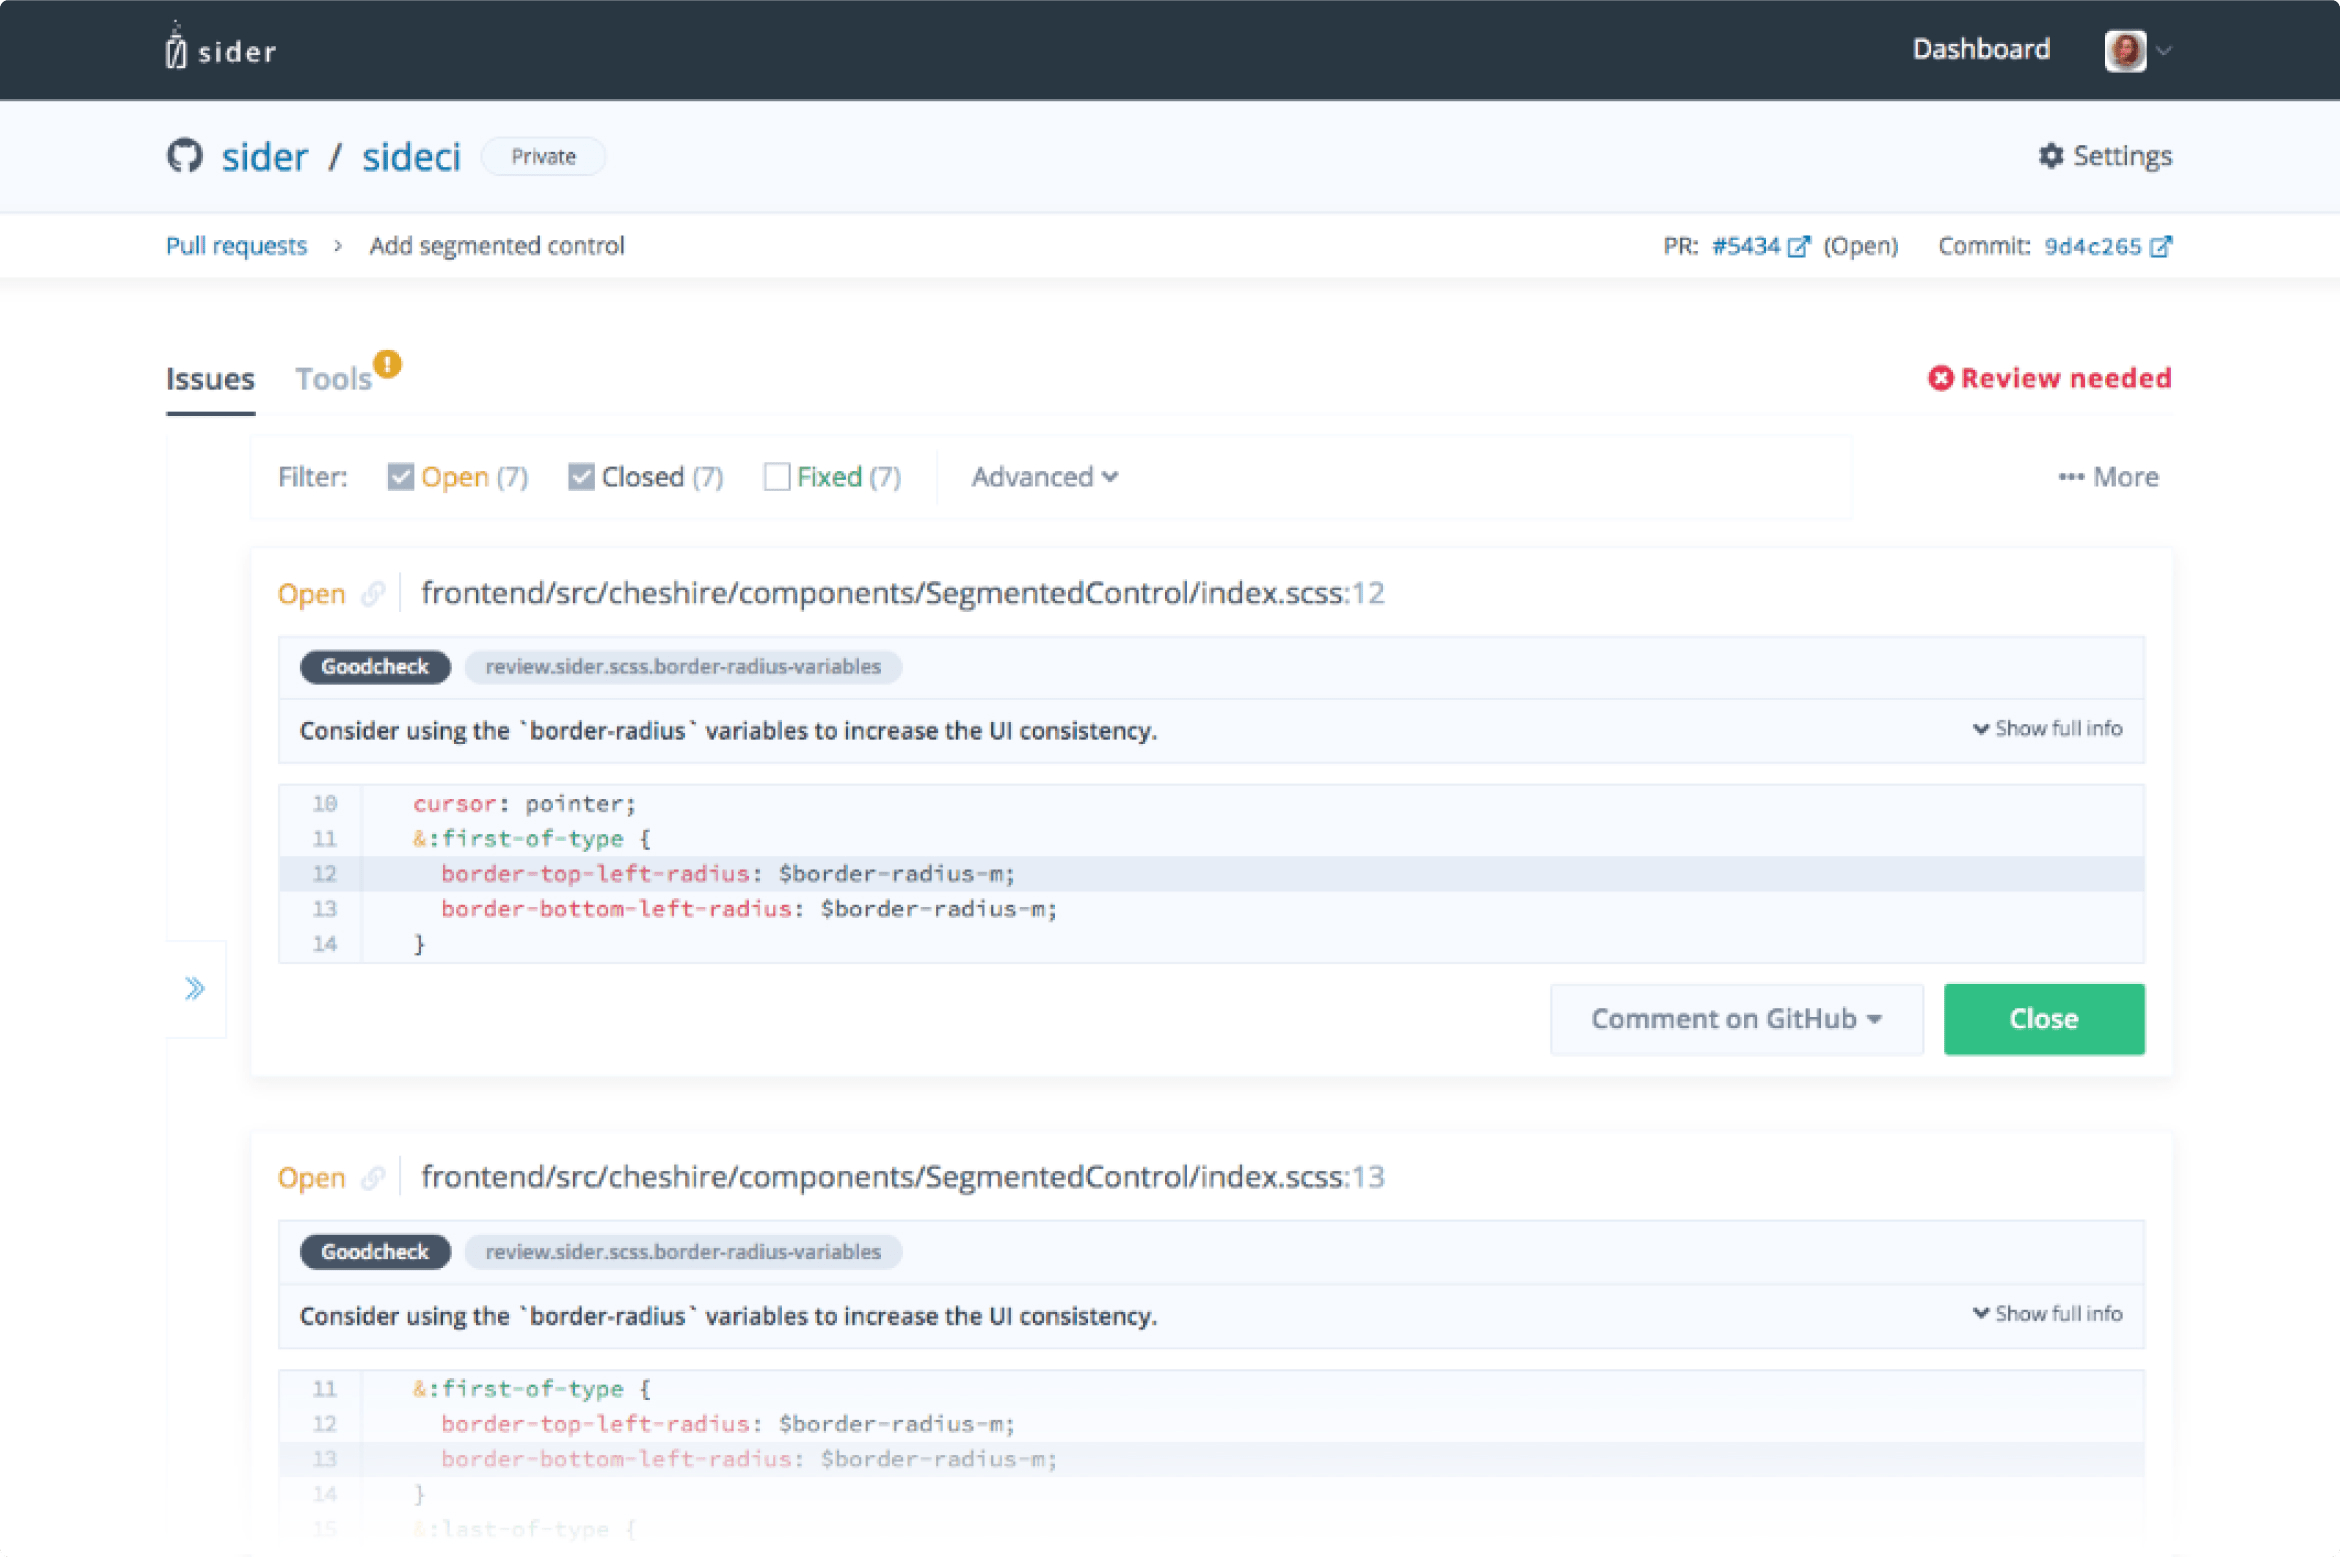Click the Private badge
The width and height of the screenshot is (2340, 1557).
543,157
